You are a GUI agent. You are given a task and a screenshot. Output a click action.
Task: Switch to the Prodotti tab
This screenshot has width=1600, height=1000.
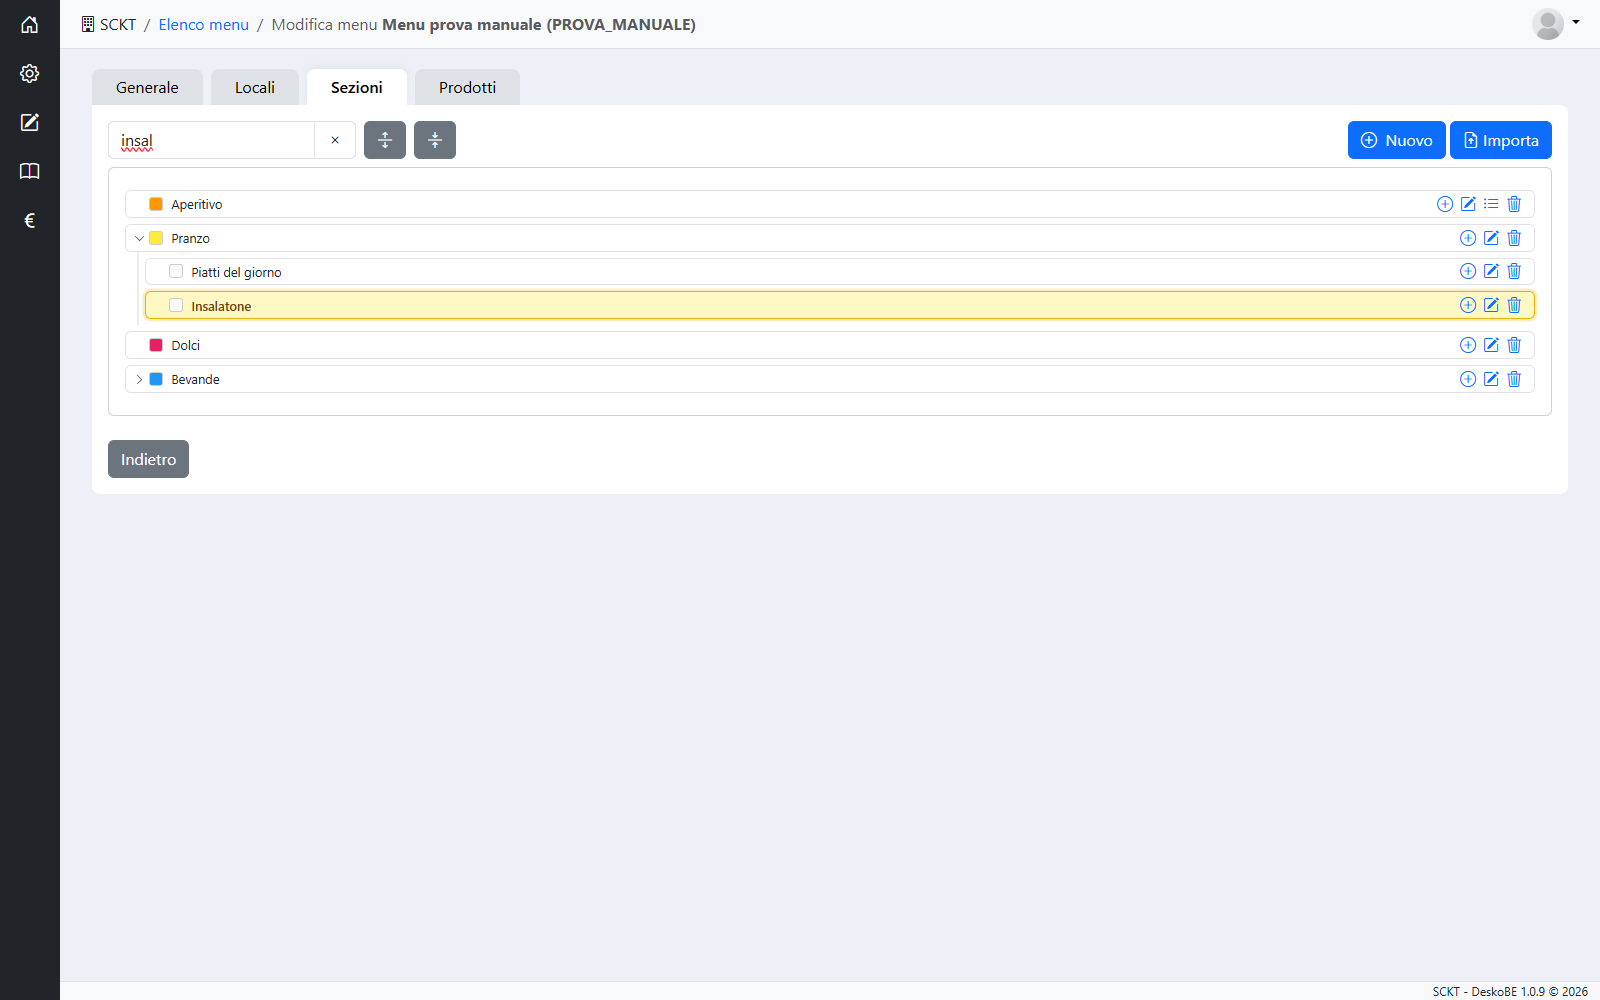467,87
